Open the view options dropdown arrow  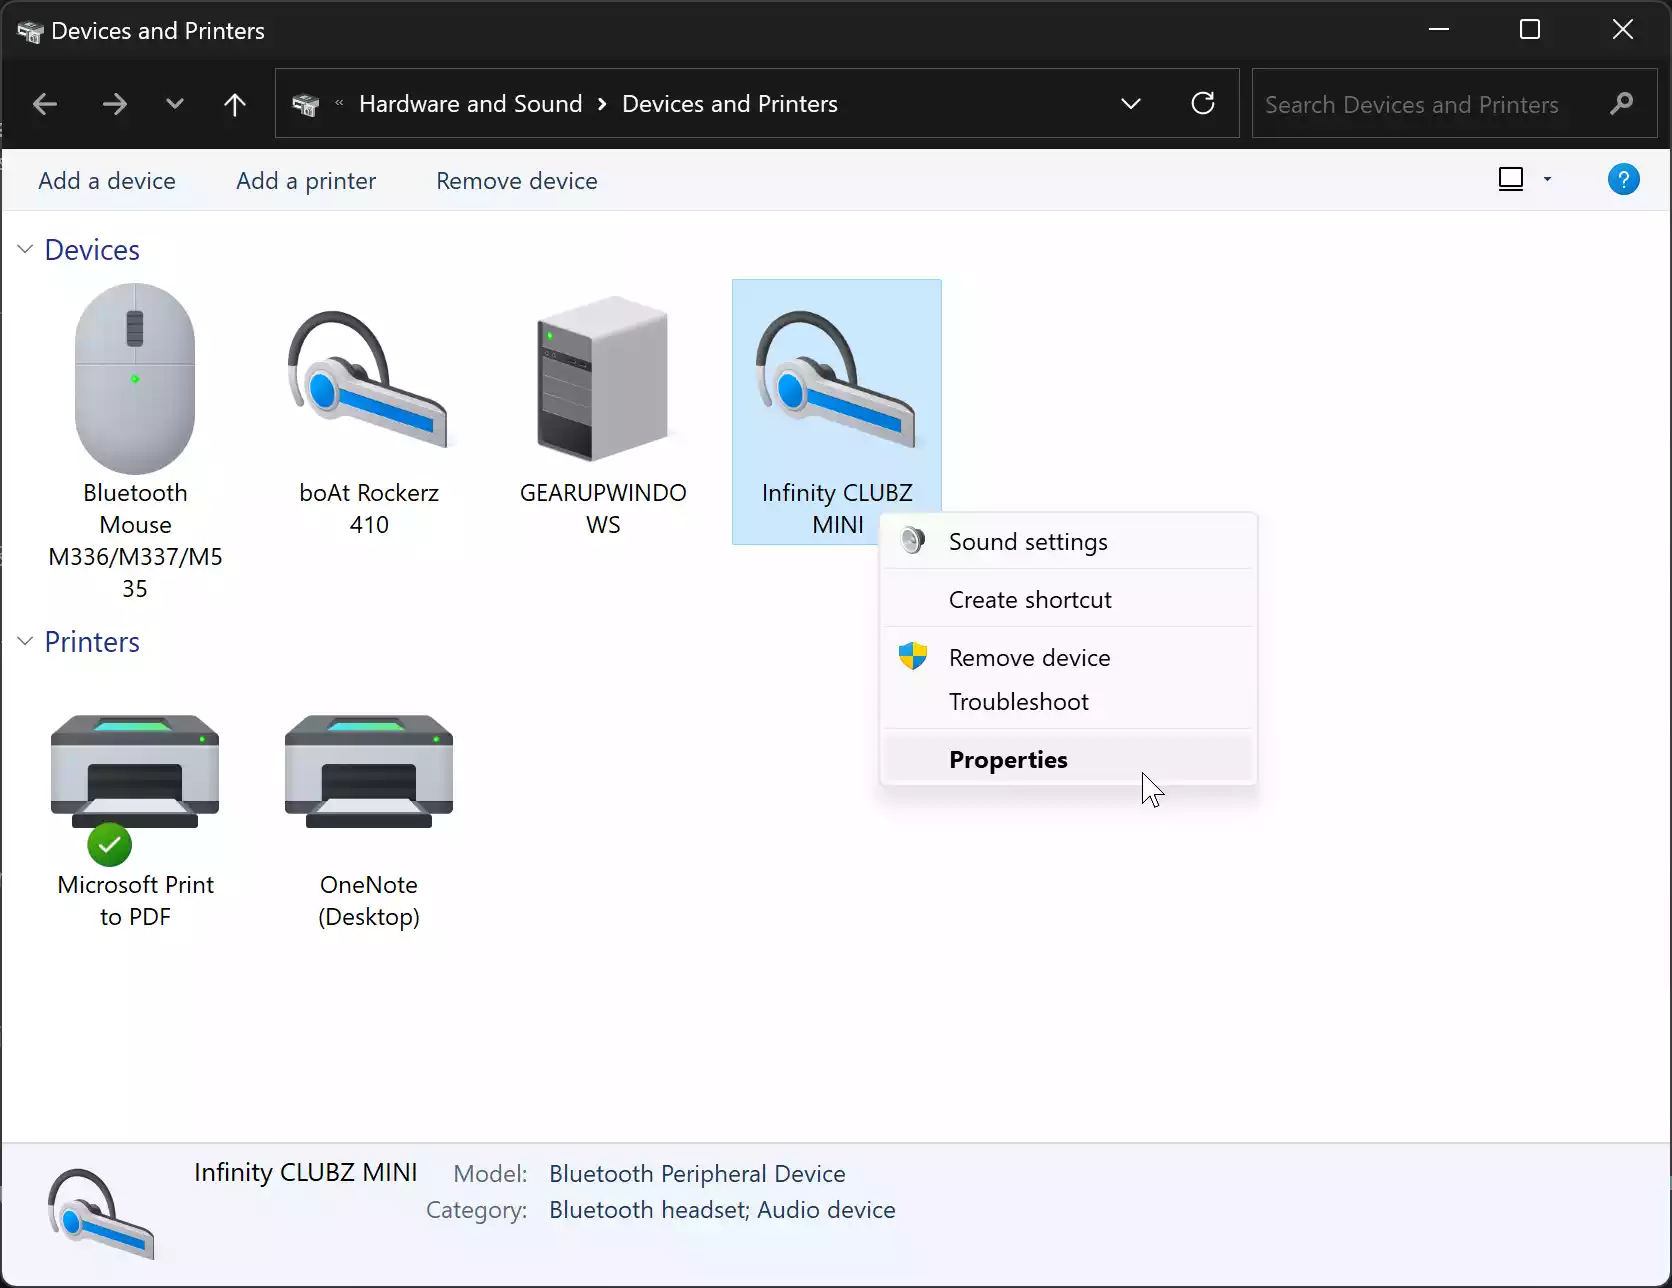[x=1547, y=179]
